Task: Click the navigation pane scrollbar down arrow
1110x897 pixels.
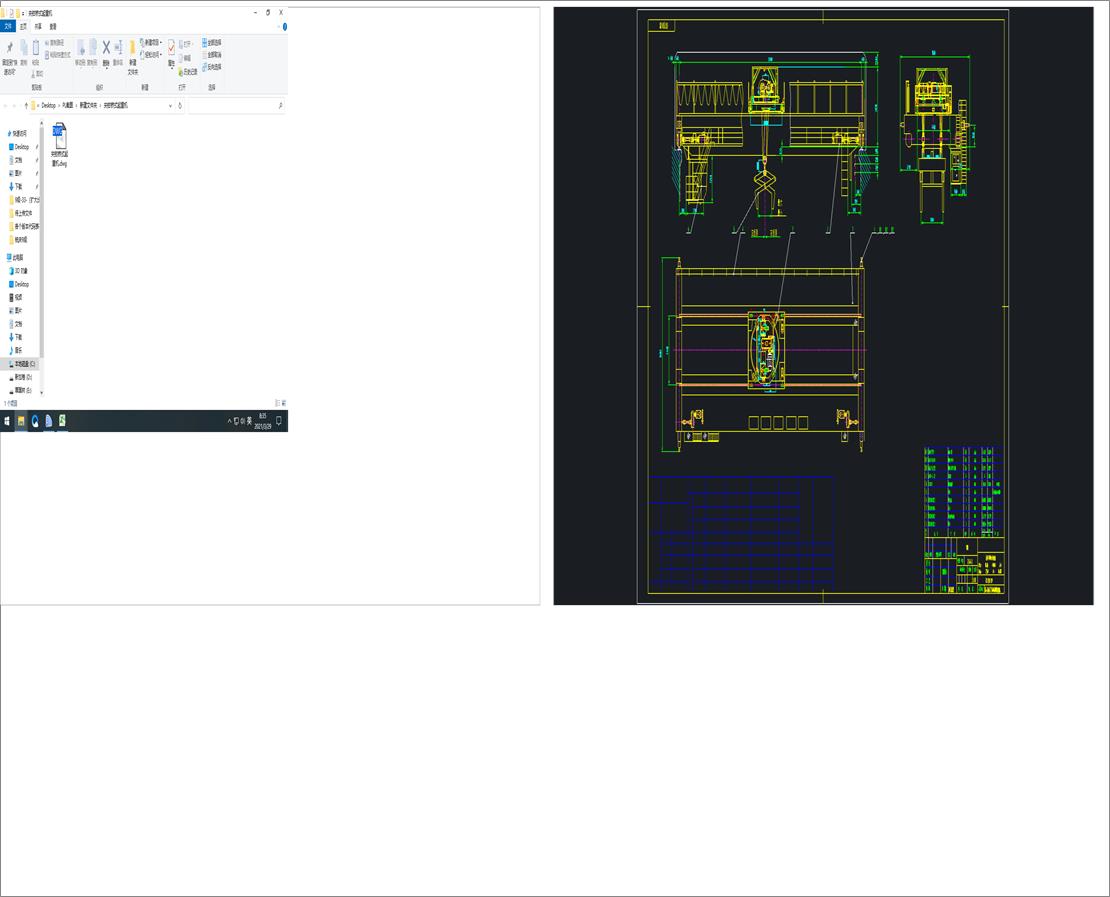Action: pos(42,392)
